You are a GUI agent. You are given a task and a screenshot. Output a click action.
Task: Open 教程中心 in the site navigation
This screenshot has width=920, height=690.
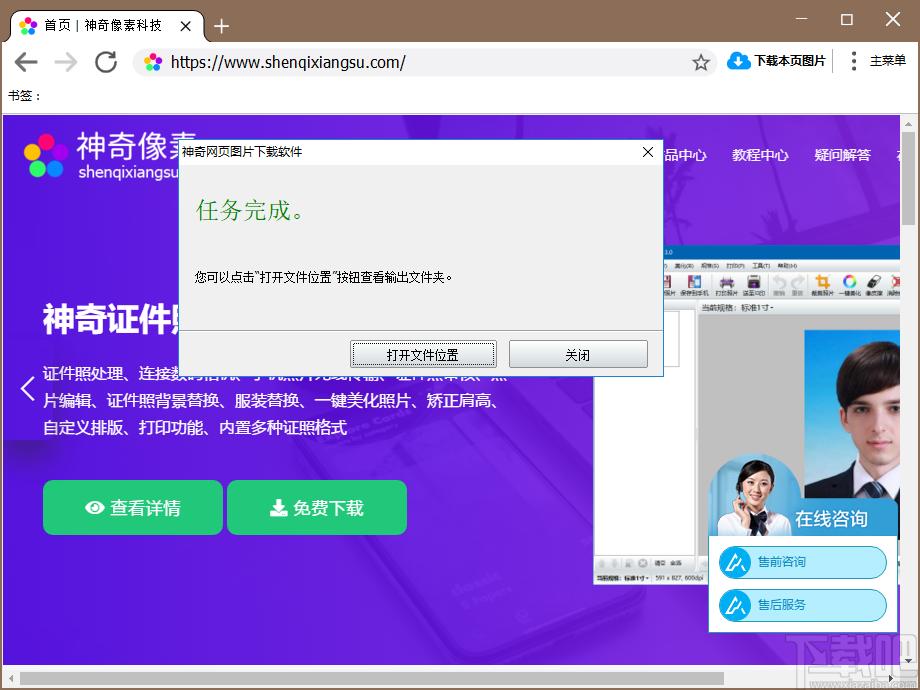(760, 155)
